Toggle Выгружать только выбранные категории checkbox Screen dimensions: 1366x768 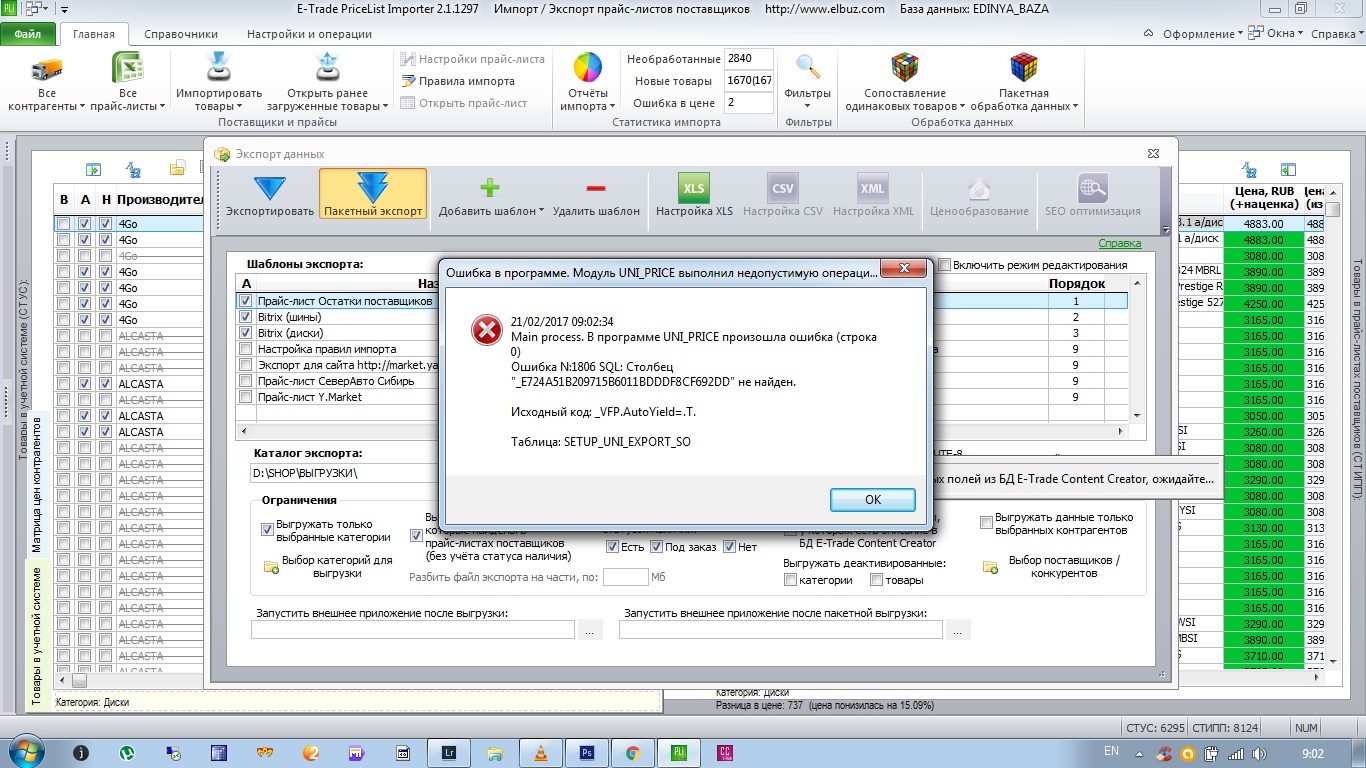coord(267,530)
